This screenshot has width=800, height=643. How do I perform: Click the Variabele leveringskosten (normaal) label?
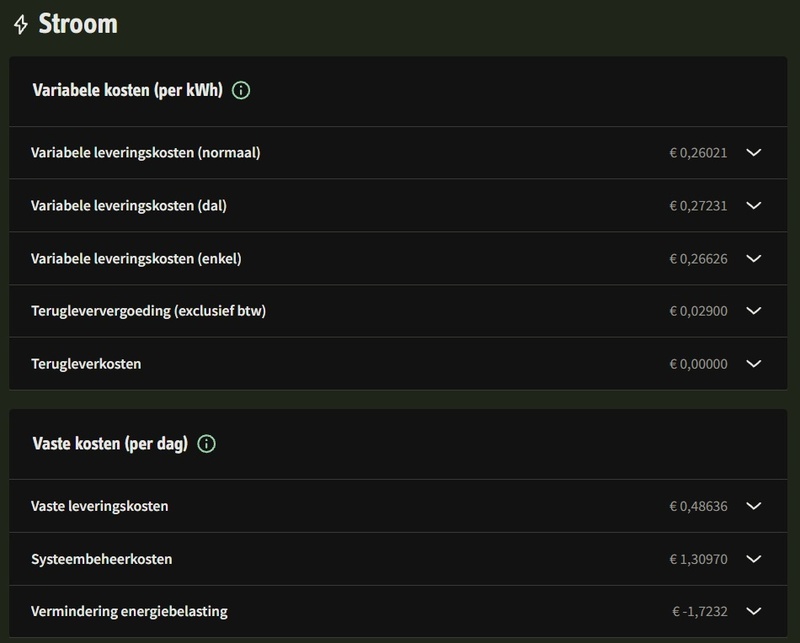pyautogui.click(x=145, y=153)
